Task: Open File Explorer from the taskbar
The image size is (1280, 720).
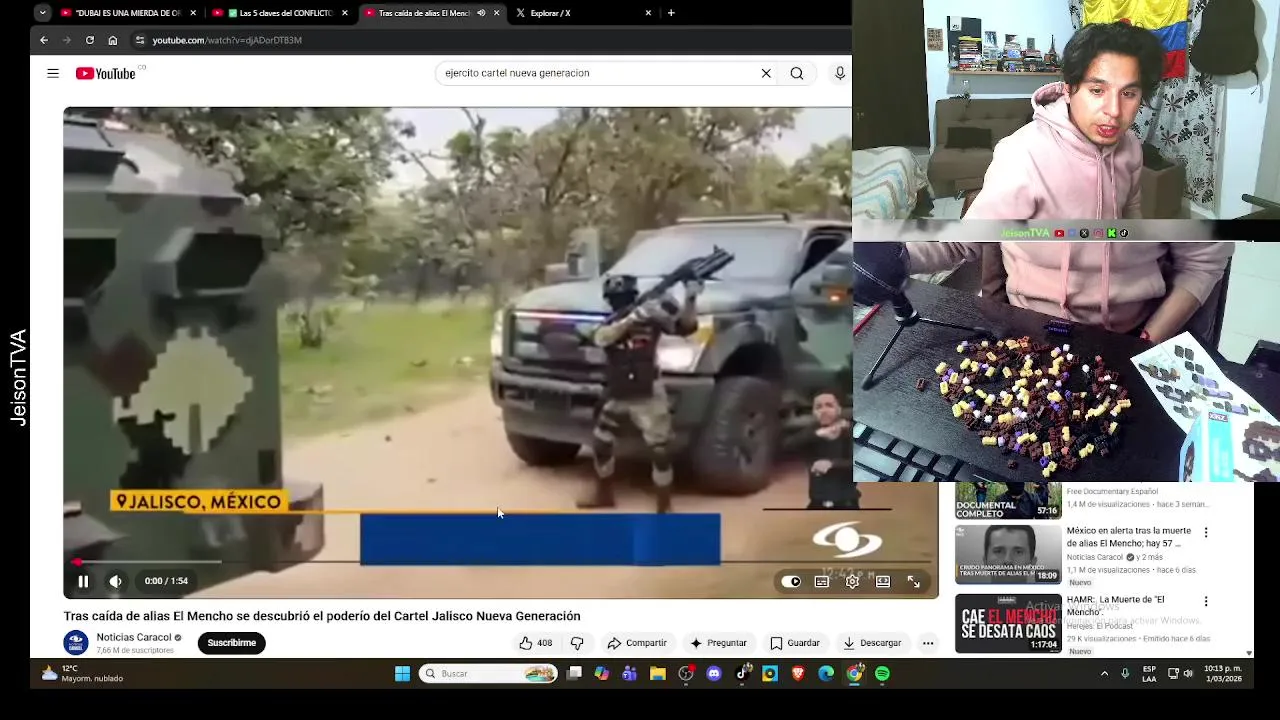Action: 657,674
